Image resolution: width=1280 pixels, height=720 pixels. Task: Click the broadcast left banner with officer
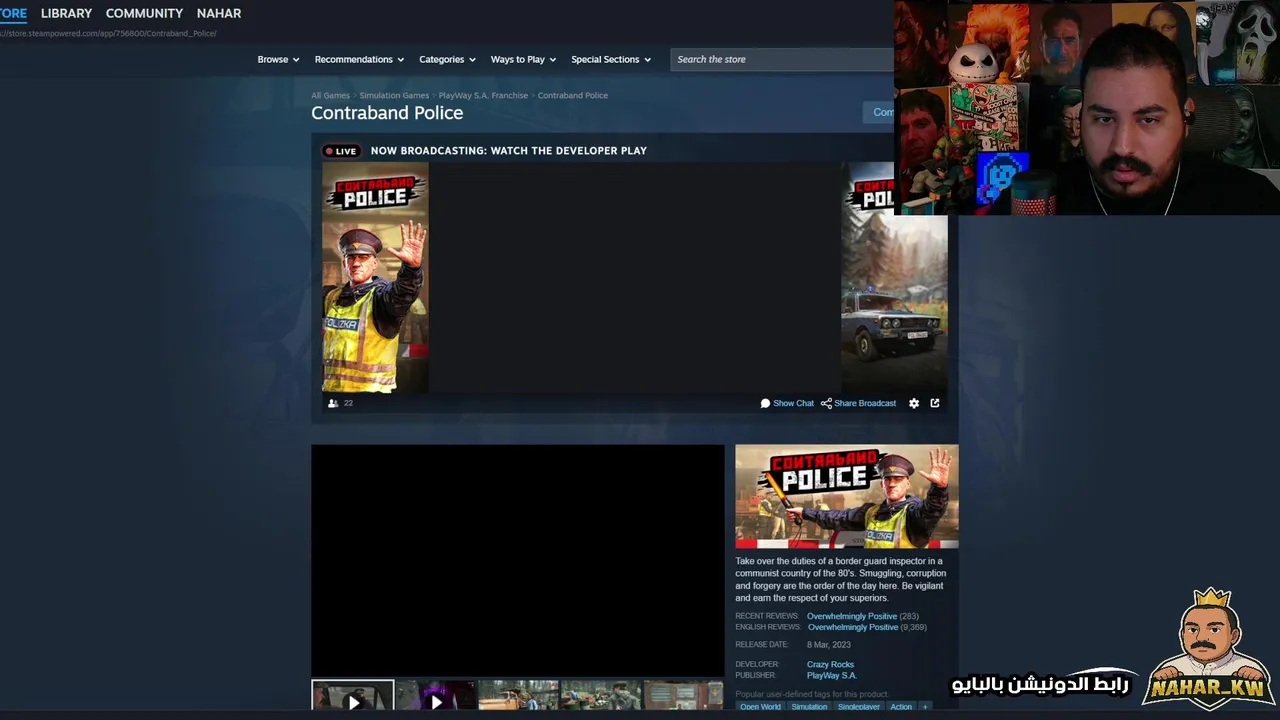coord(375,278)
